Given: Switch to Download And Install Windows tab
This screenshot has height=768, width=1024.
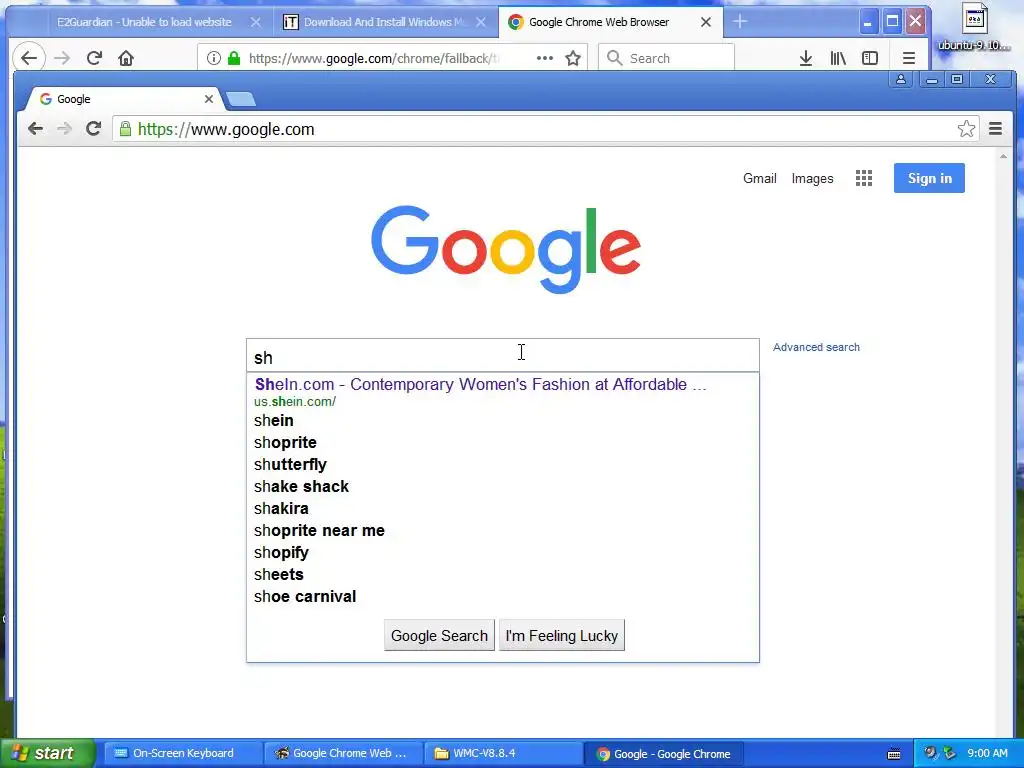Looking at the screenshot, I should [385, 22].
